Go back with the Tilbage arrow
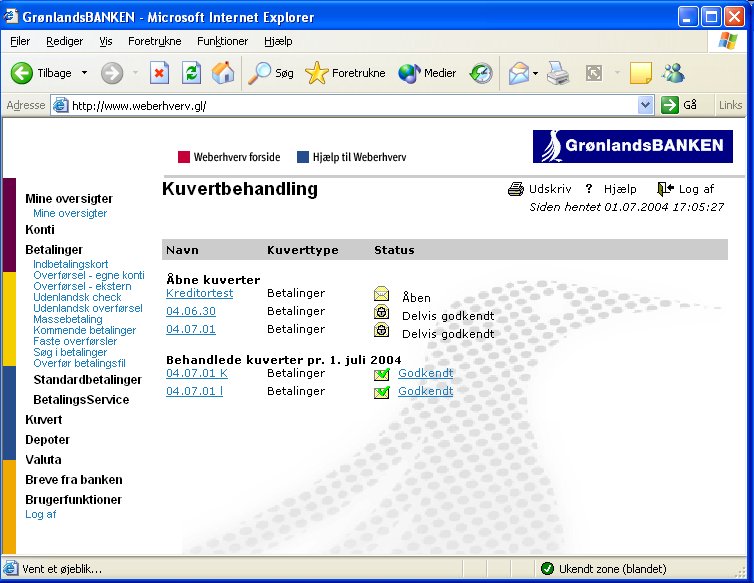754x583 pixels. pyautogui.click(x=22, y=73)
